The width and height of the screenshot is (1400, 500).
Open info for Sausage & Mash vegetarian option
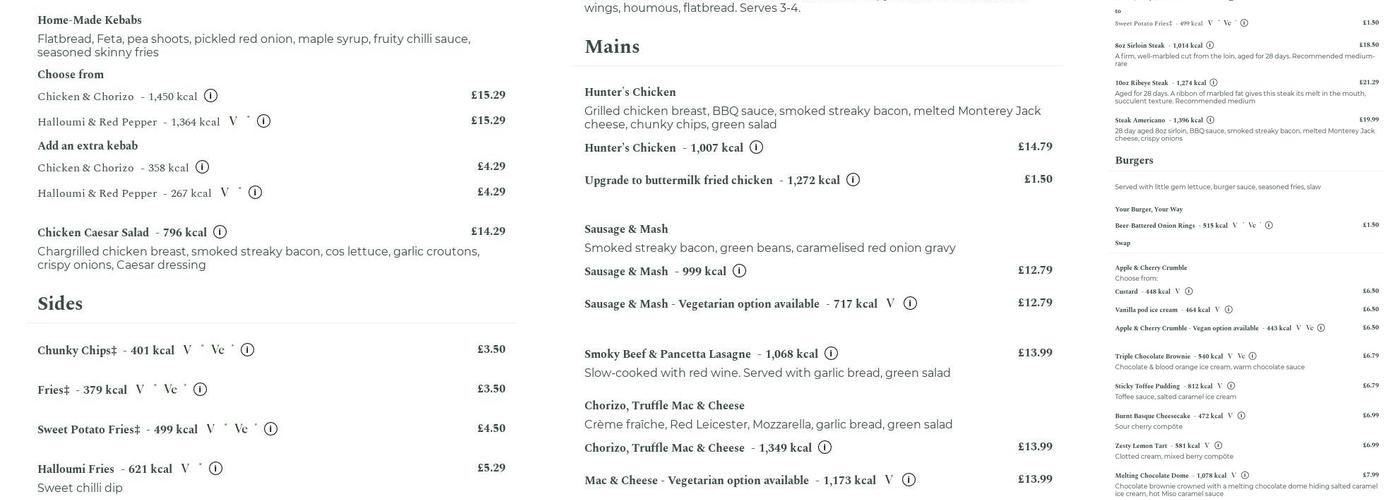click(x=910, y=304)
